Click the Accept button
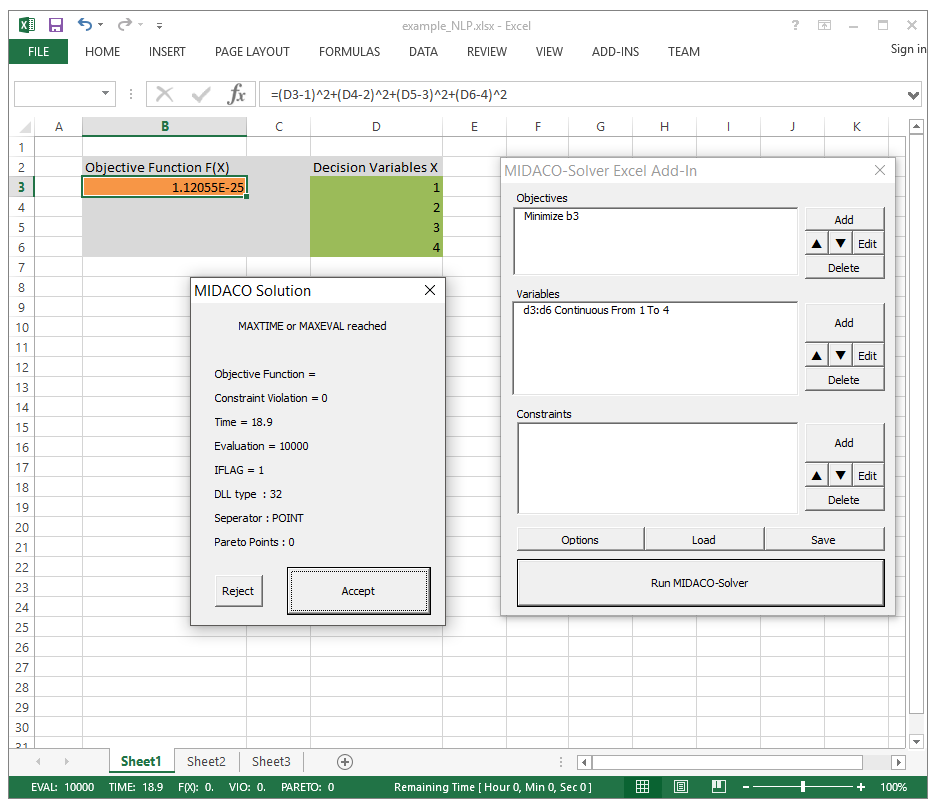936x810 pixels. tap(358, 591)
